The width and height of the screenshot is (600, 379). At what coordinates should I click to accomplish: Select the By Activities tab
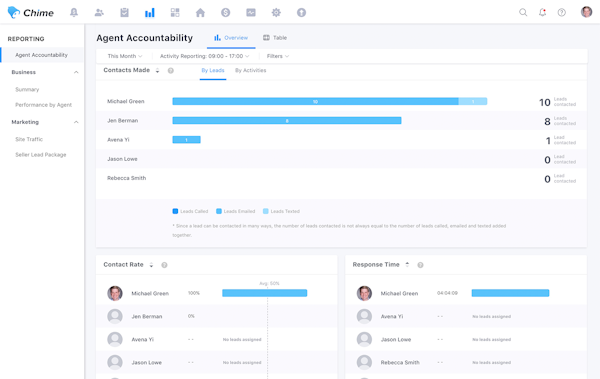click(x=250, y=70)
